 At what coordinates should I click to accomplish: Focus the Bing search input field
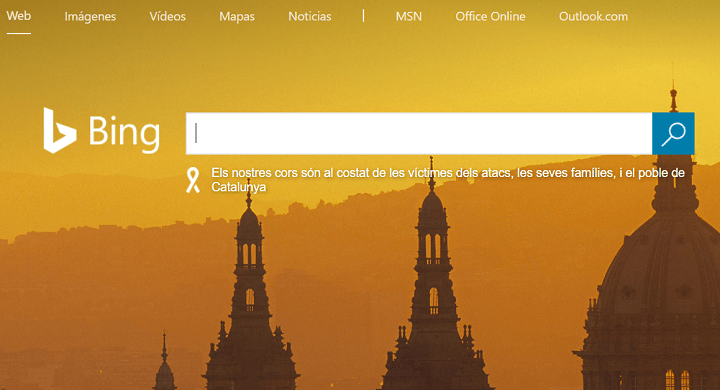pos(419,134)
